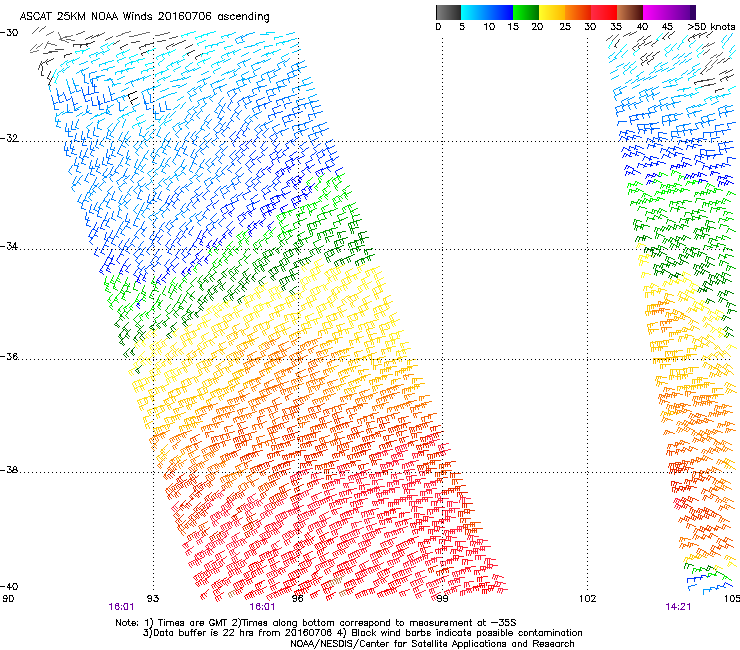Click the longitude axis label '96'
Screen dimensions: 740x650
tap(297, 599)
